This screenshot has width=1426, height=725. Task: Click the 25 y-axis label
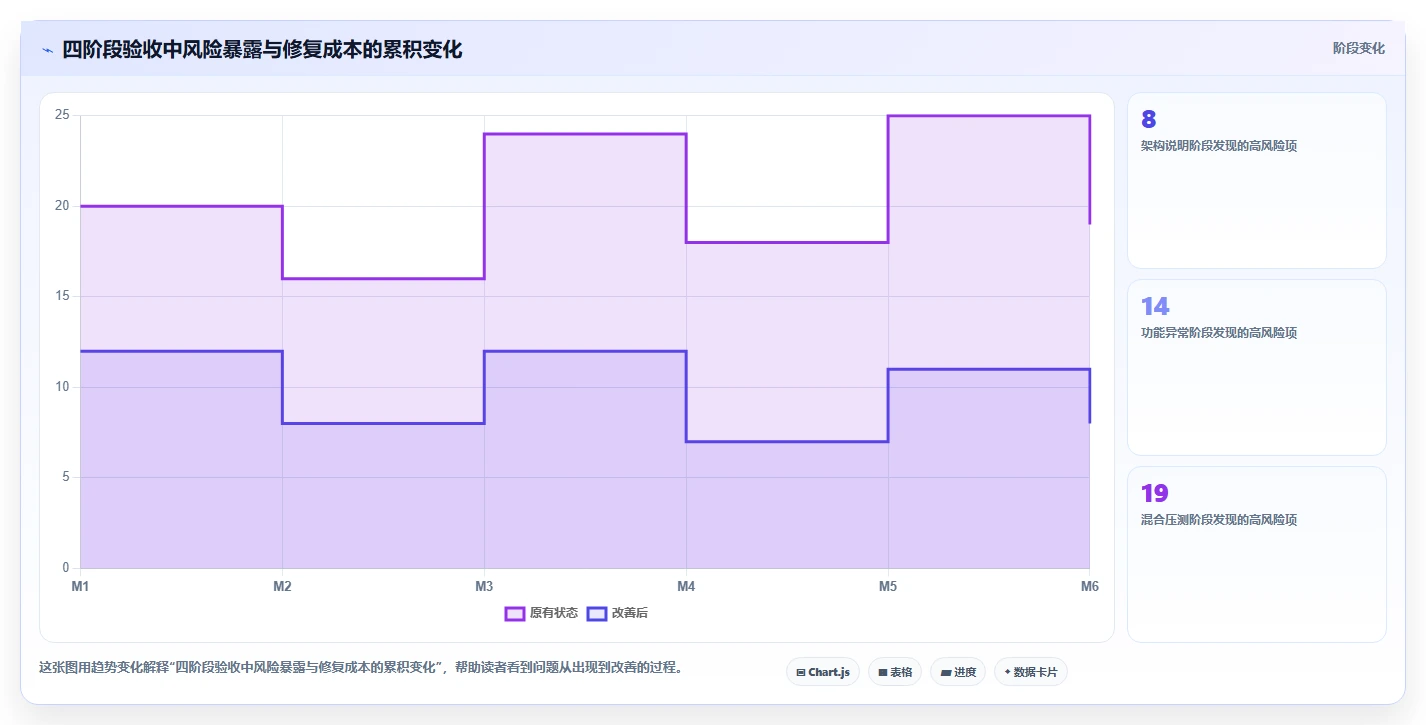coord(62,115)
